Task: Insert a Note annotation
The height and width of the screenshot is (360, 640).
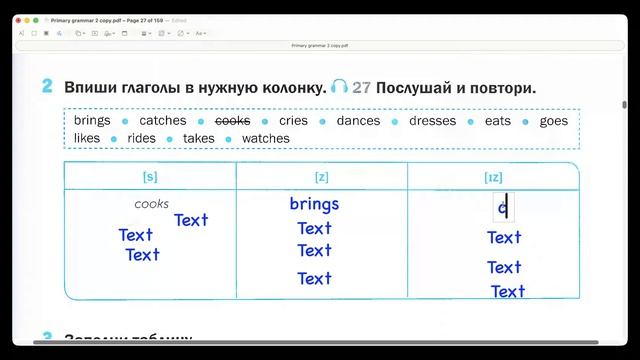Action: pos(124,33)
